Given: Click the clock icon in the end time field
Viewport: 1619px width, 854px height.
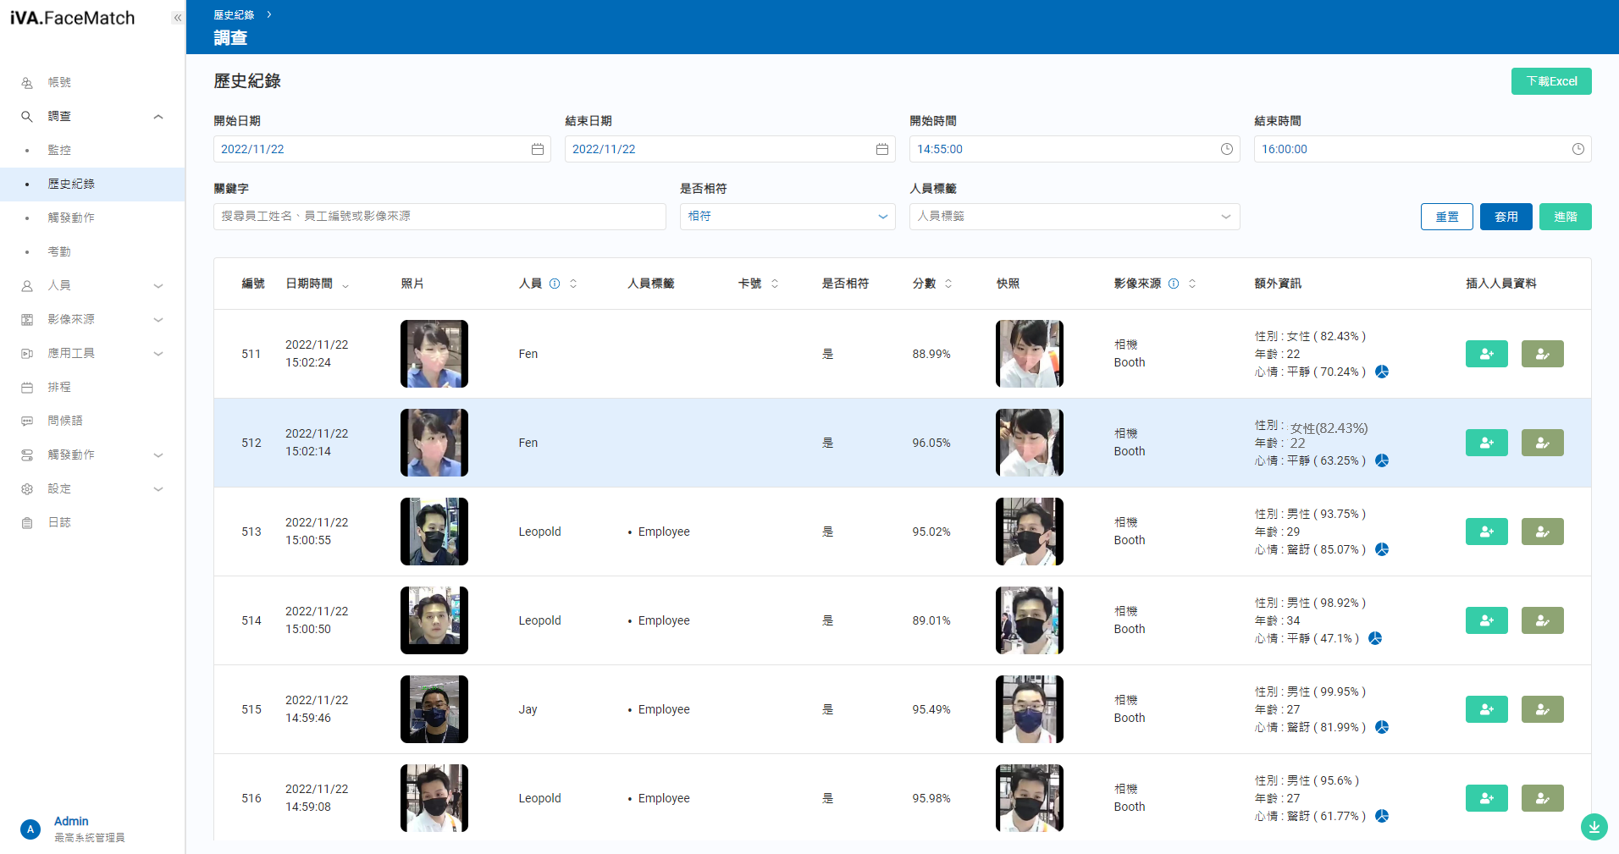Looking at the screenshot, I should pos(1577,149).
